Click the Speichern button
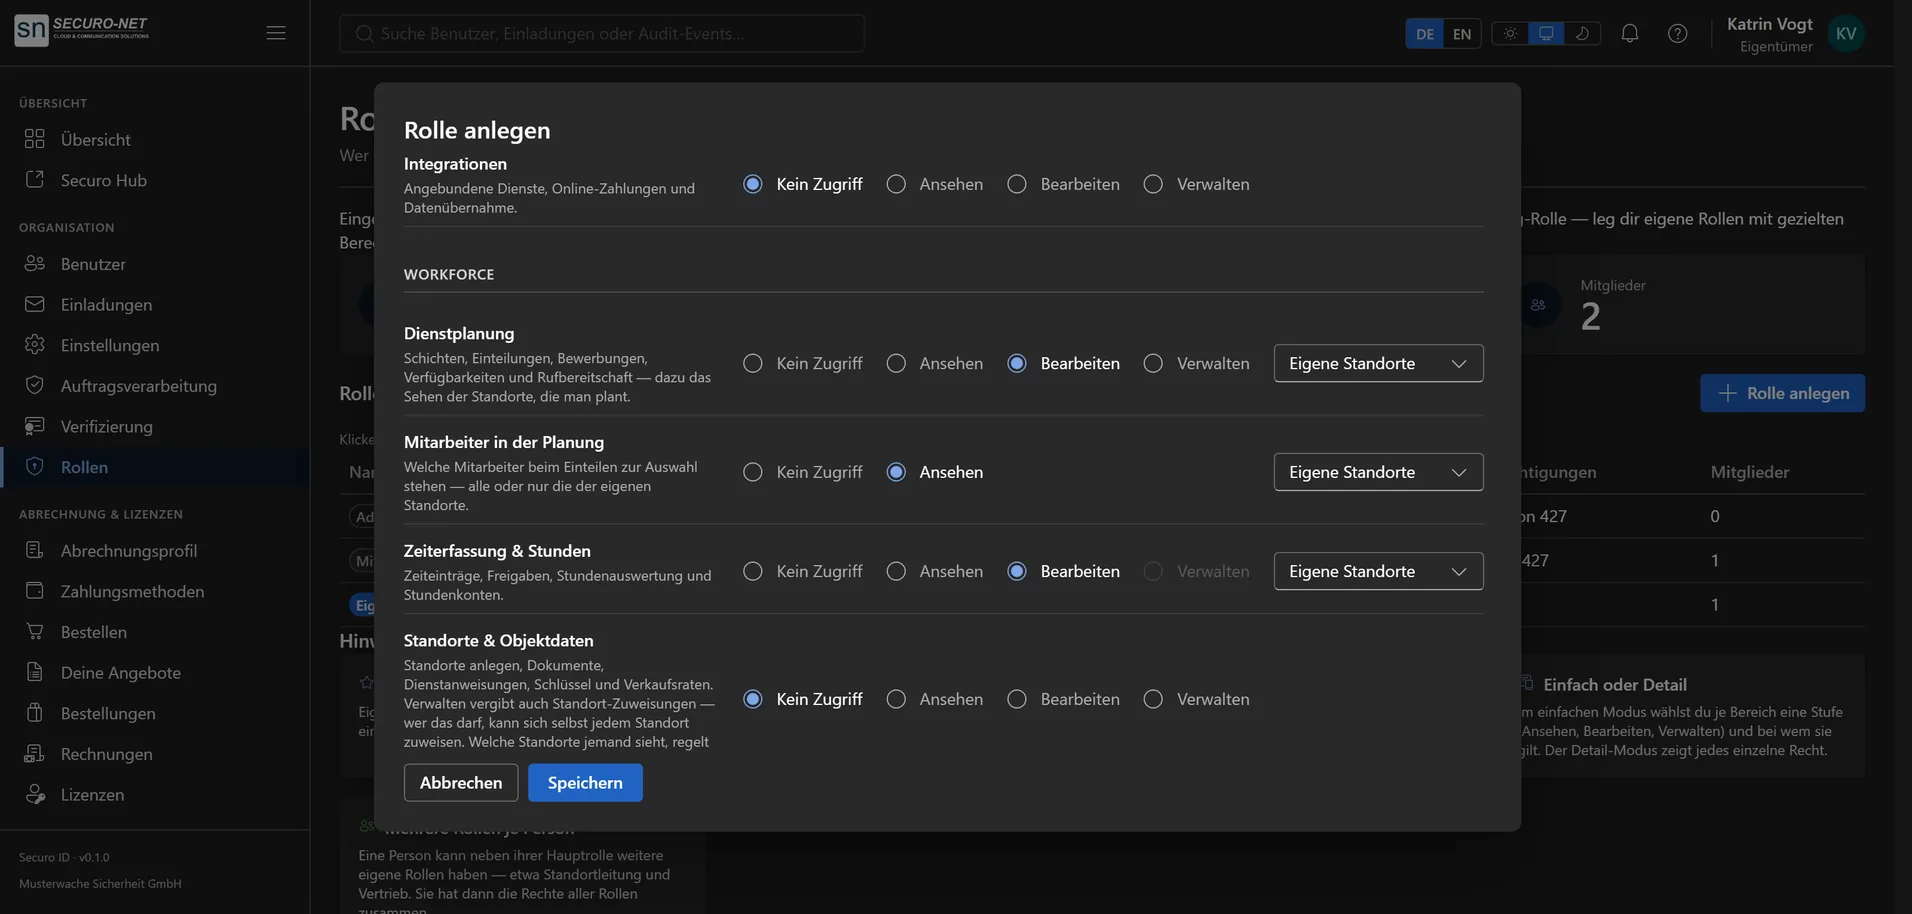The width and height of the screenshot is (1912, 914). pos(585,783)
